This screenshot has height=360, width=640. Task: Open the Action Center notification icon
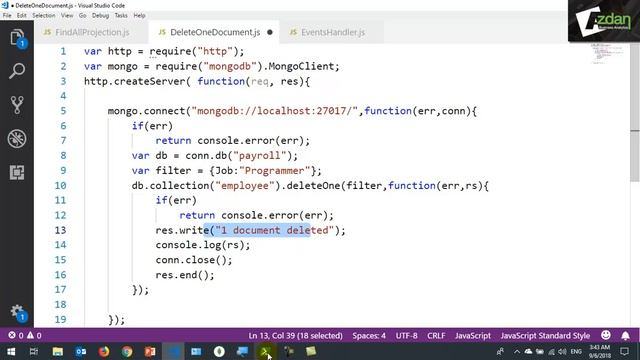624,351
